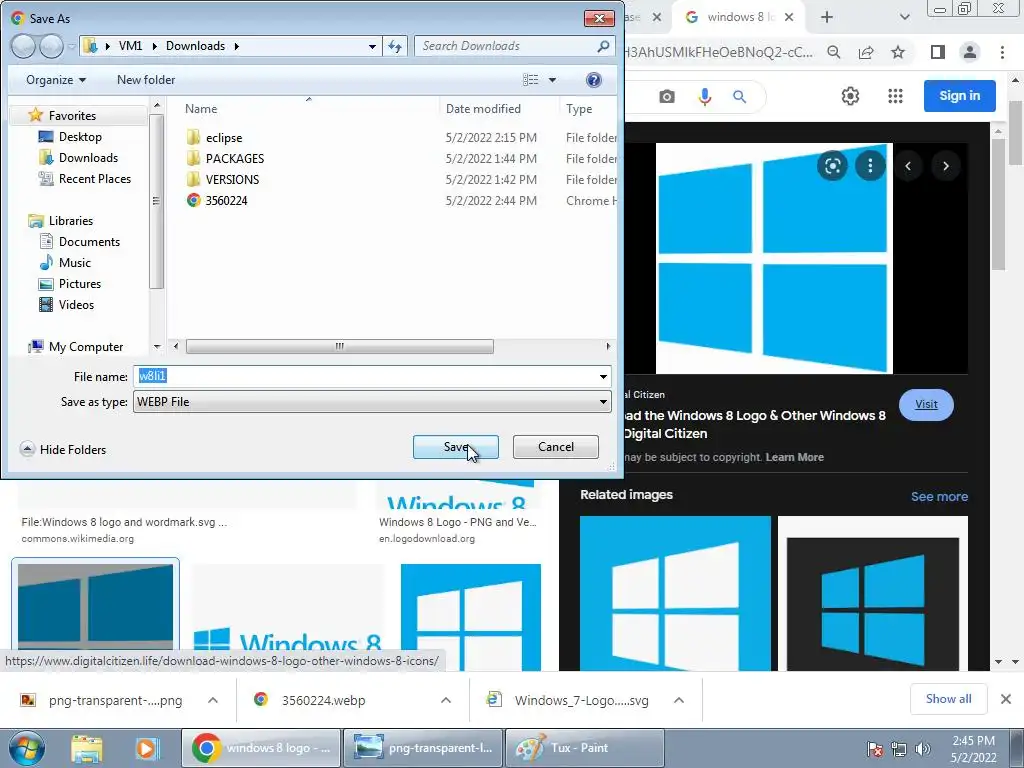Click the Favorites star heading
The height and width of the screenshot is (768, 1024).
(72, 116)
